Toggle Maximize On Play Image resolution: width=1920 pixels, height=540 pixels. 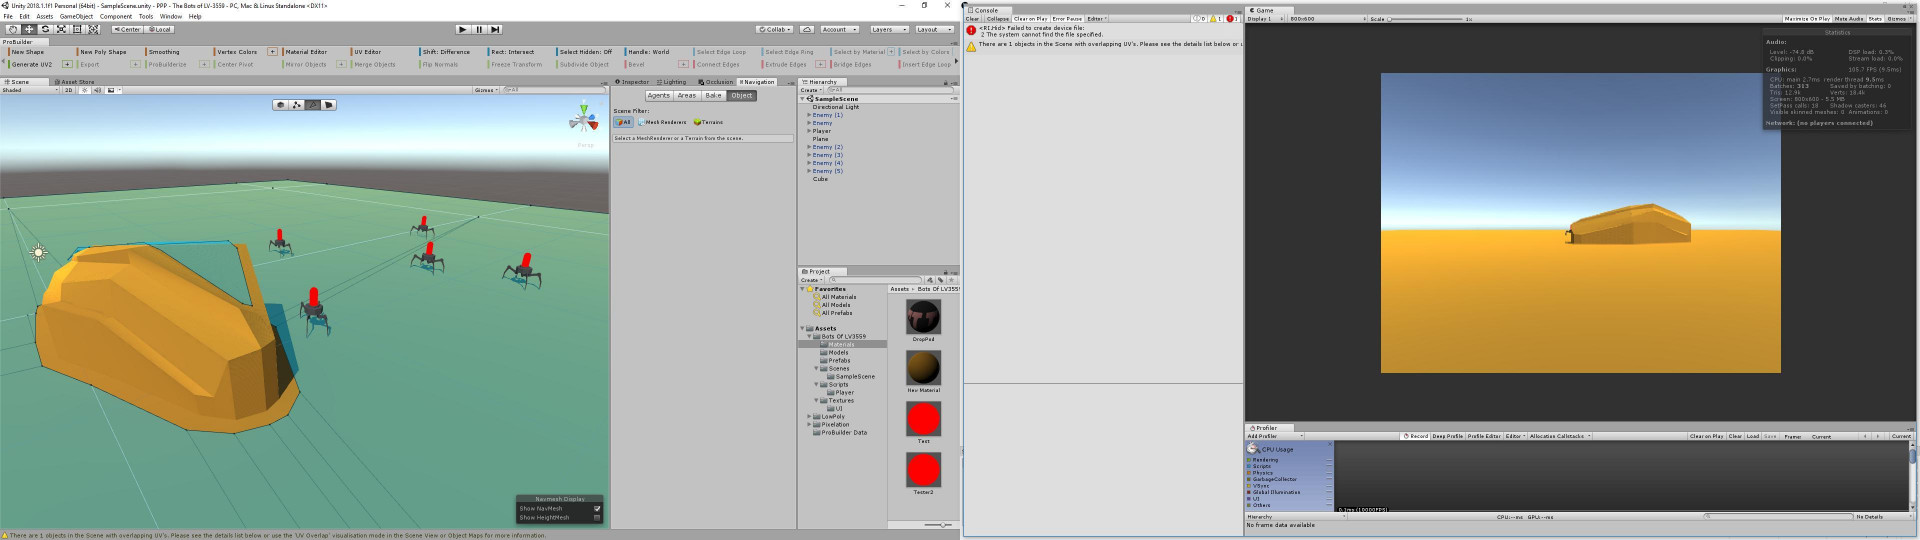tap(1807, 18)
